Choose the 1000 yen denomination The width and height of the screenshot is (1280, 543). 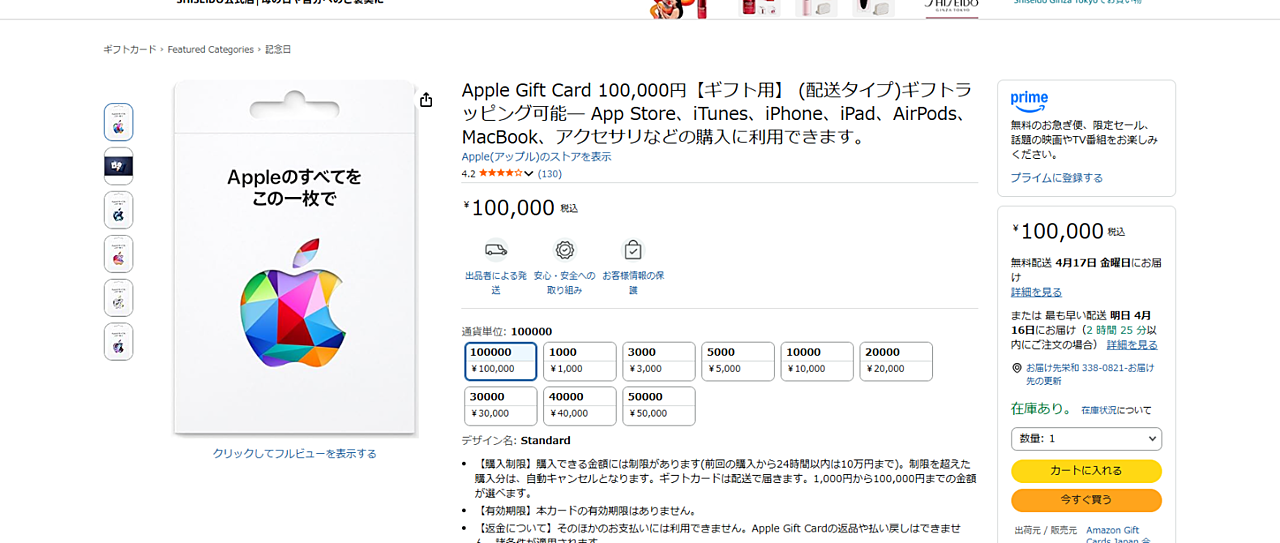580,361
